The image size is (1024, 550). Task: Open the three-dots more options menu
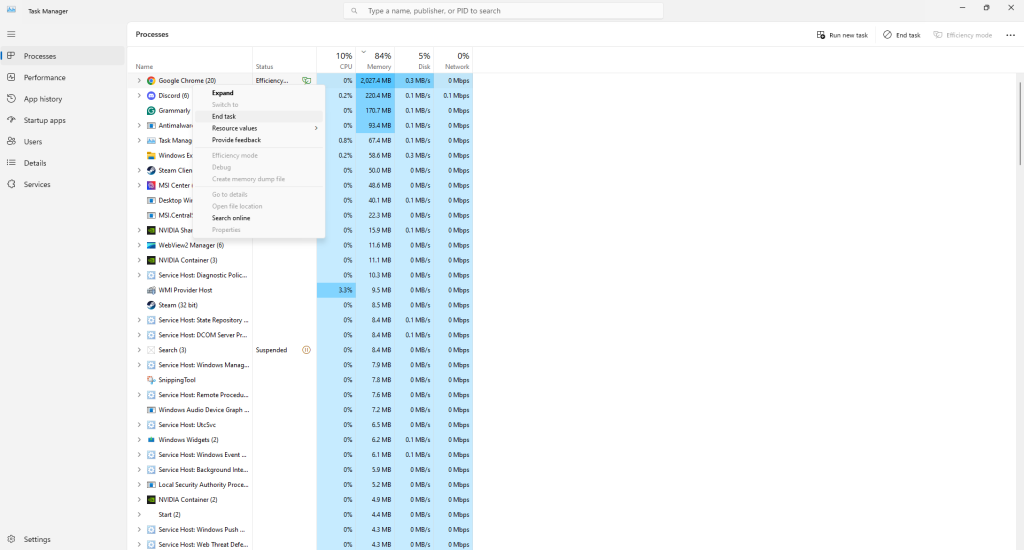pos(1010,35)
